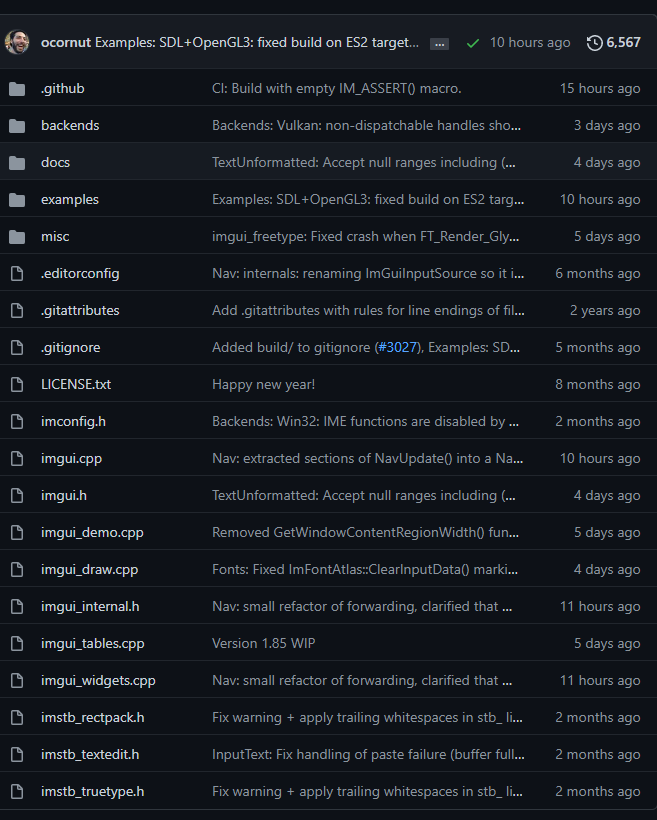Open the imstb_textedit.h file
This screenshot has width=657, height=820.
point(90,754)
